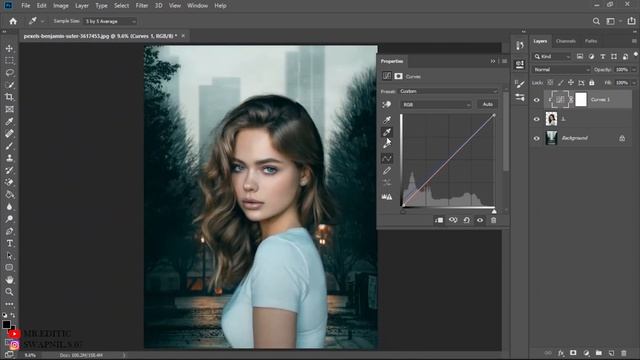This screenshot has width=640, height=360.
Task: Select the Hand tool
Action: tap(9, 280)
